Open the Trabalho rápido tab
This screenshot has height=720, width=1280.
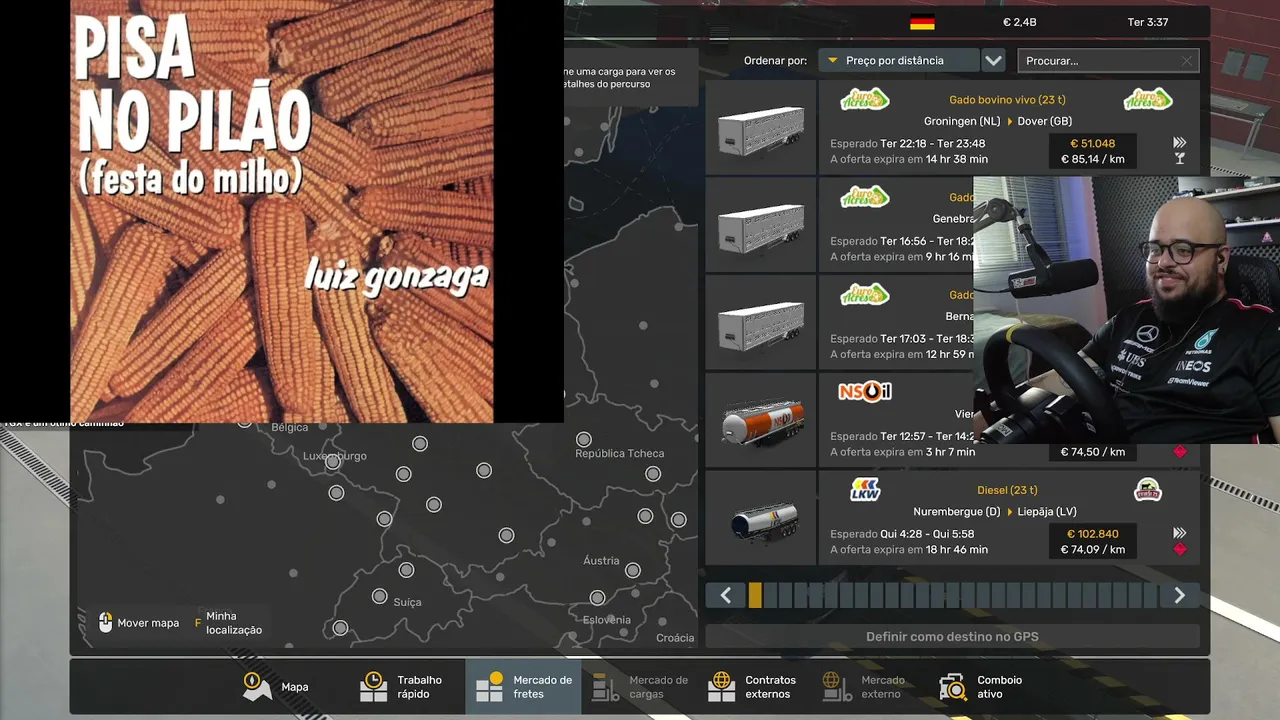(407, 687)
